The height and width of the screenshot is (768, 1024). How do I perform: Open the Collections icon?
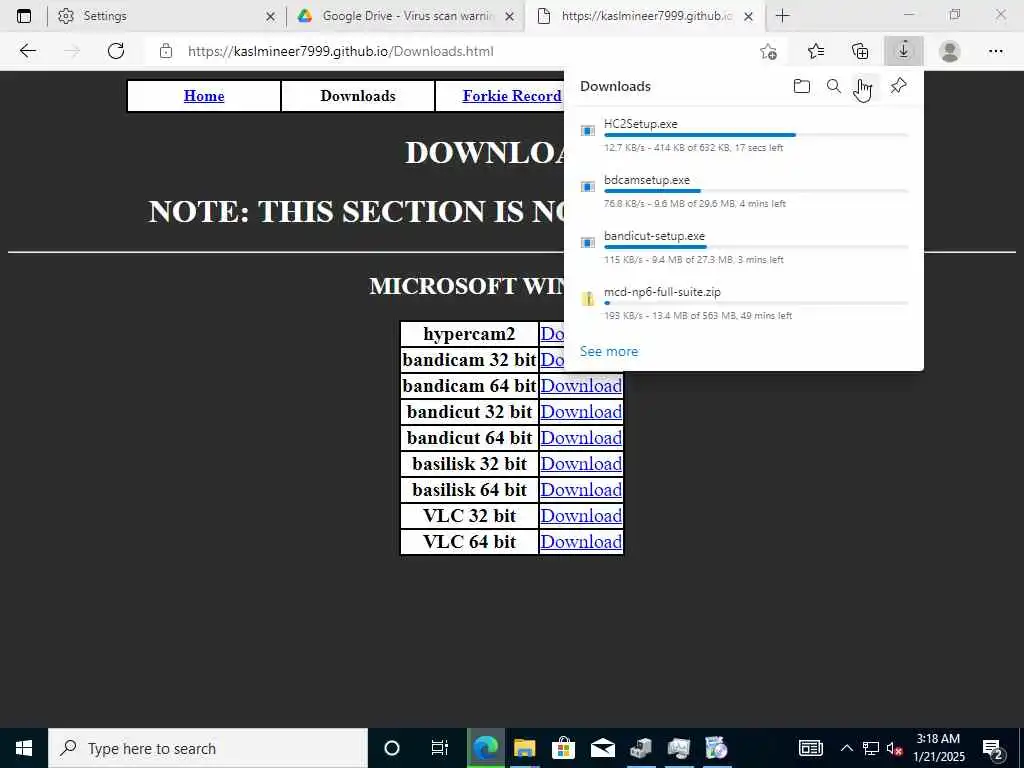pyautogui.click(x=860, y=51)
